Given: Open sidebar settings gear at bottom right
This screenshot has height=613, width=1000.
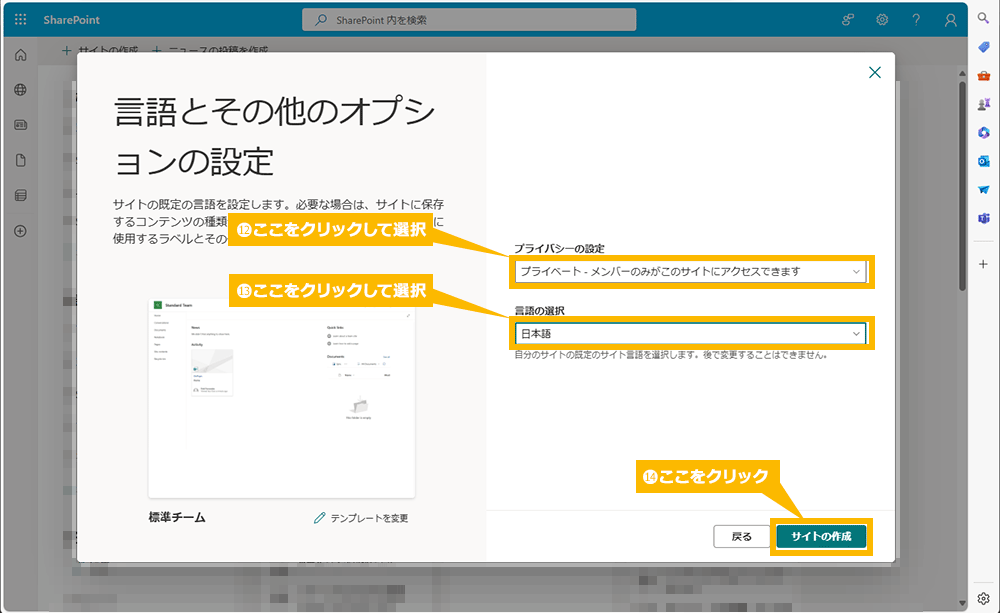Looking at the screenshot, I should (x=983, y=598).
